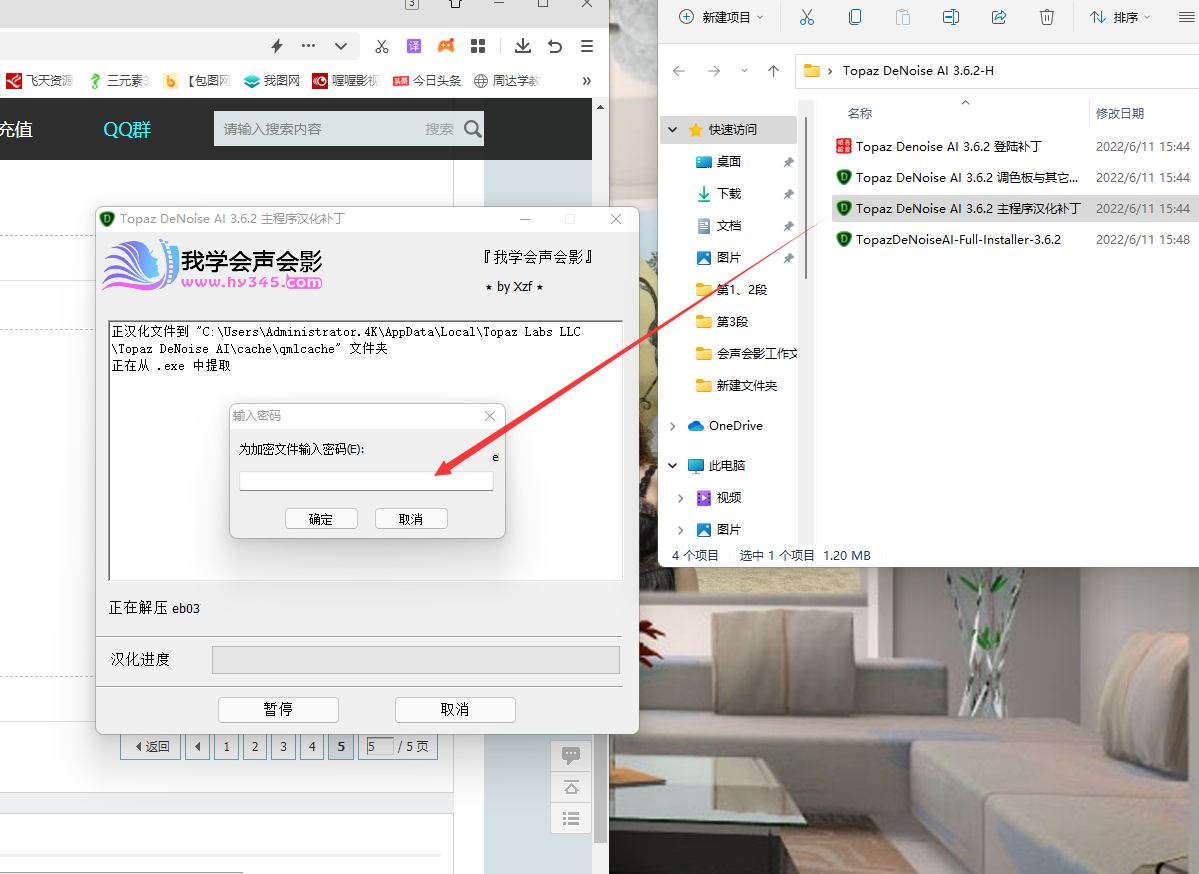Open the browser apps grid icon
The width and height of the screenshot is (1199, 874).
pos(478,47)
